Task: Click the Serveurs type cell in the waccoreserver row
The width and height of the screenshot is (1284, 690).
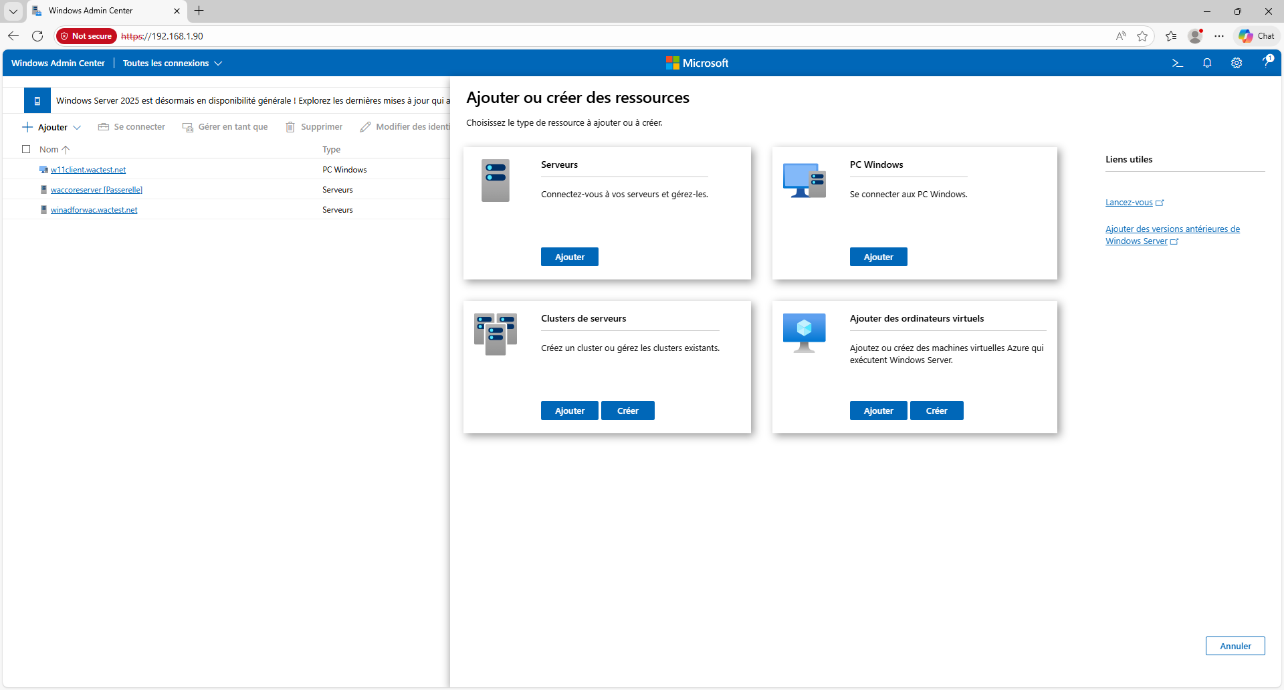Action: click(x=338, y=190)
